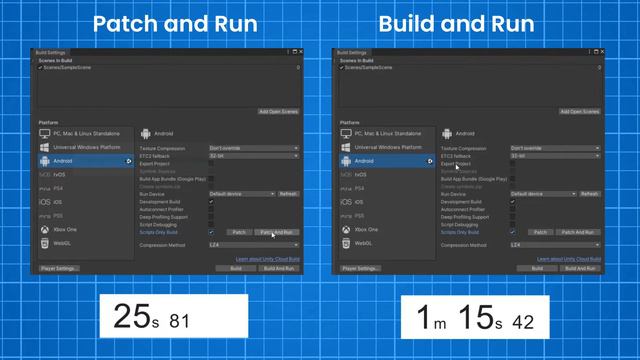The height and width of the screenshot is (360, 640).
Task: Select WebGL platform in right window
Action: [x=387, y=243]
